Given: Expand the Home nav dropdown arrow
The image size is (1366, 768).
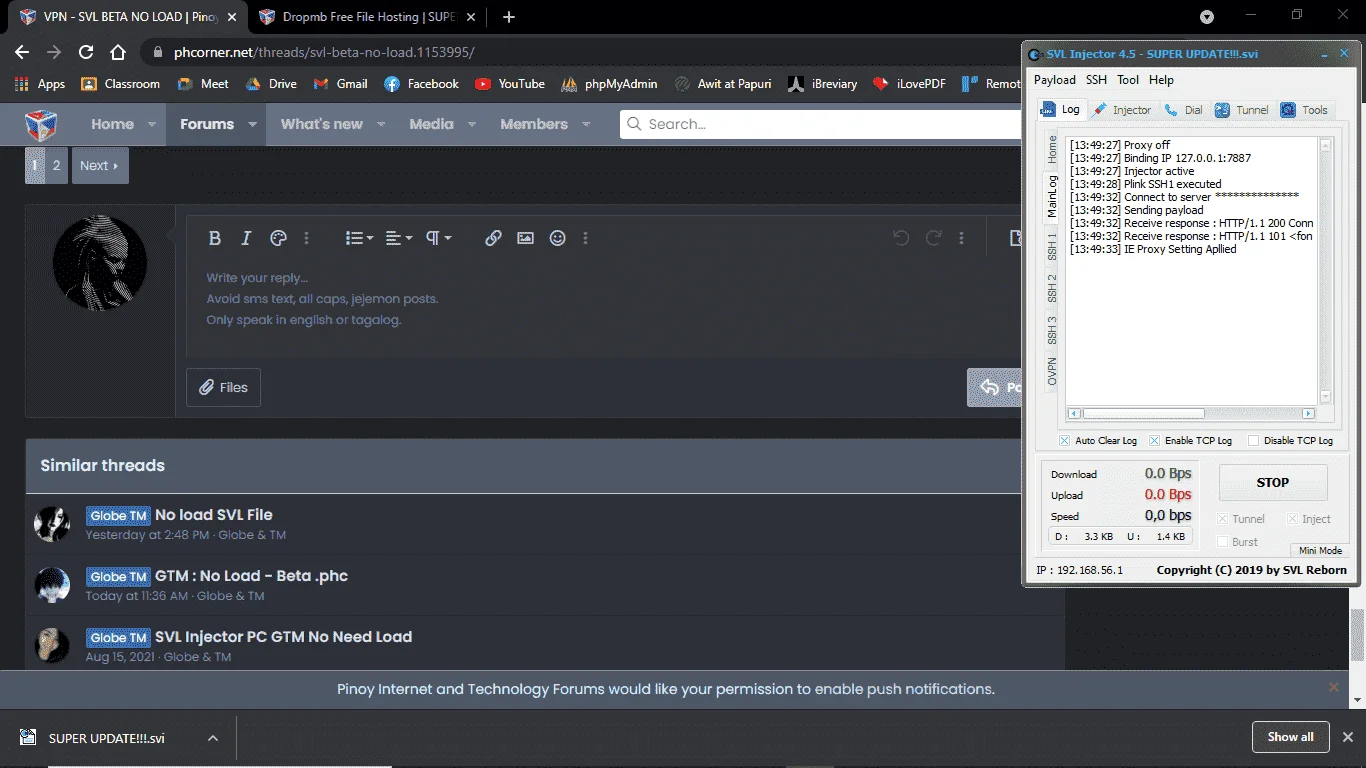Looking at the screenshot, I should point(152,124).
